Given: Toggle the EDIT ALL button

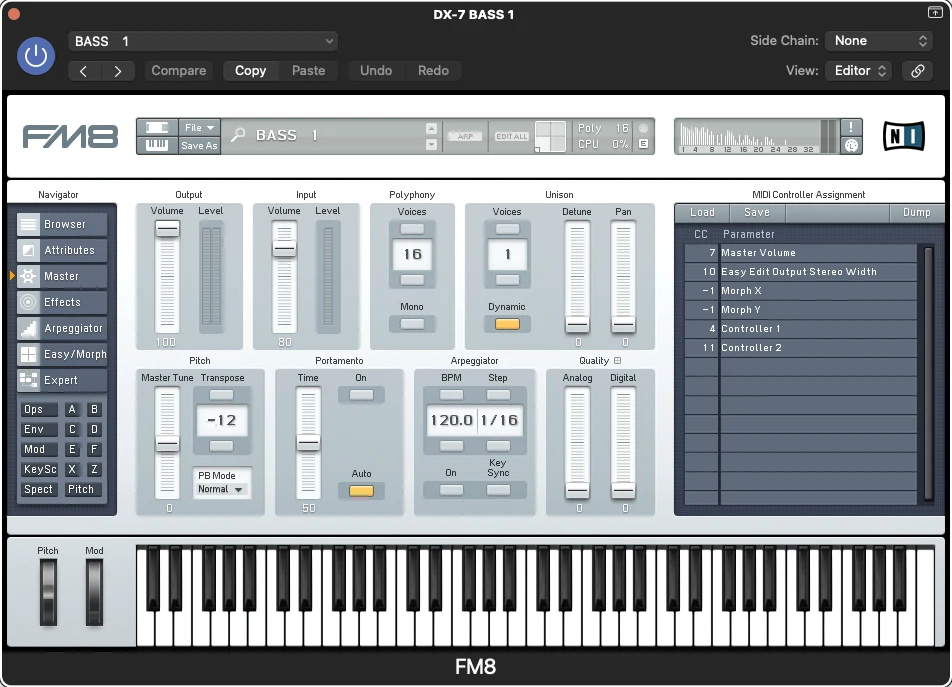Looking at the screenshot, I should [512, 137].
